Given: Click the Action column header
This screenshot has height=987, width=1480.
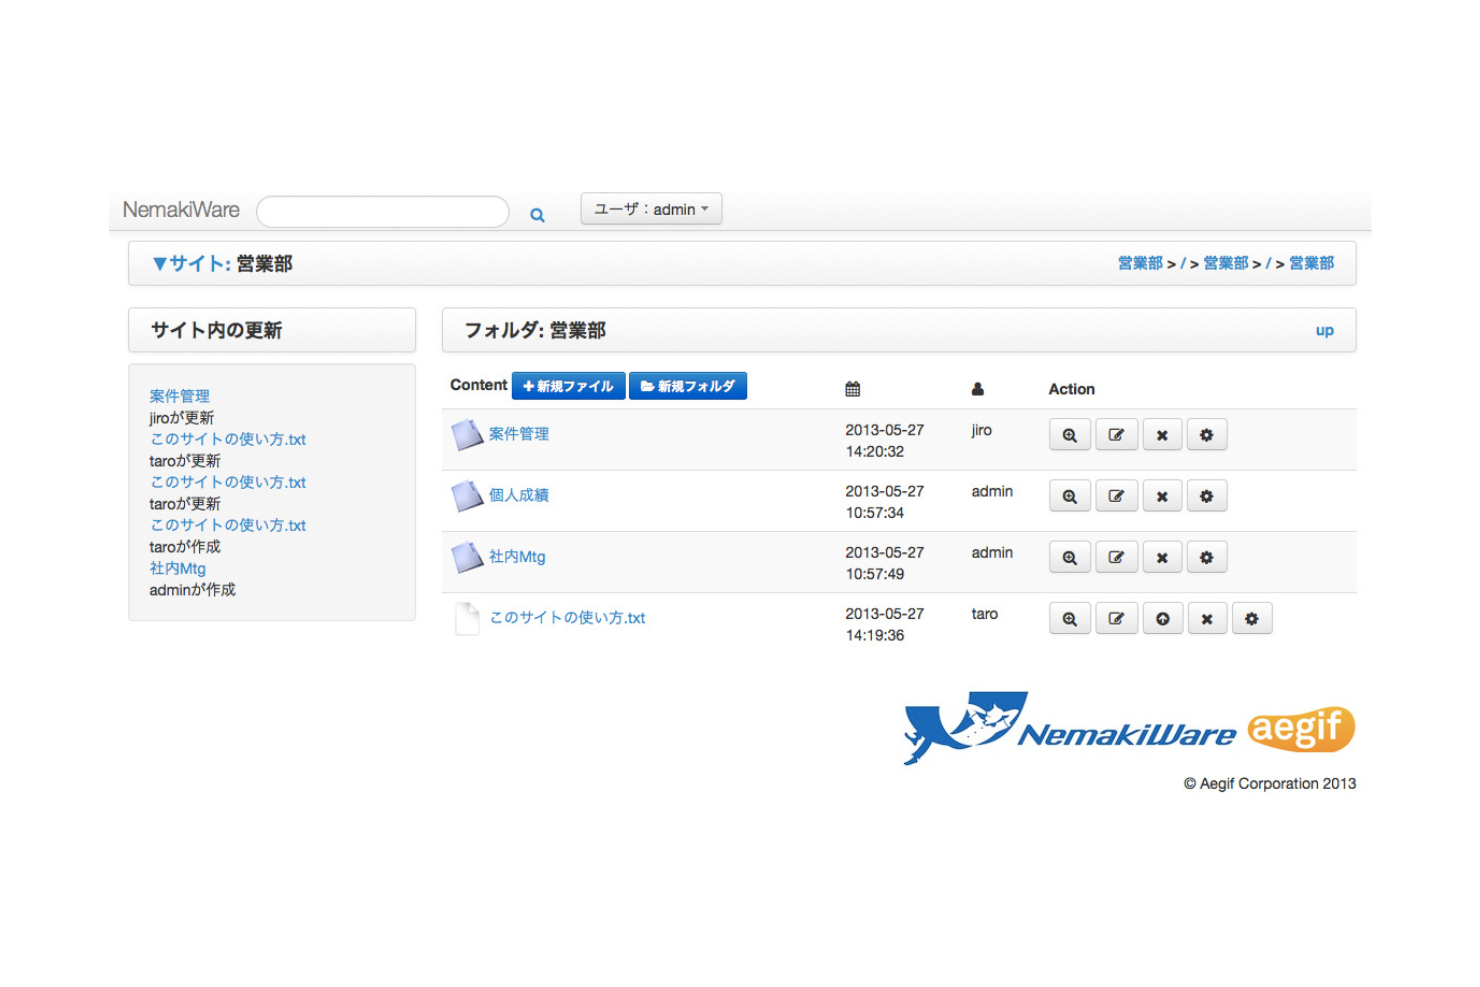Looking at the screenshot, I should coord(1071,389).
